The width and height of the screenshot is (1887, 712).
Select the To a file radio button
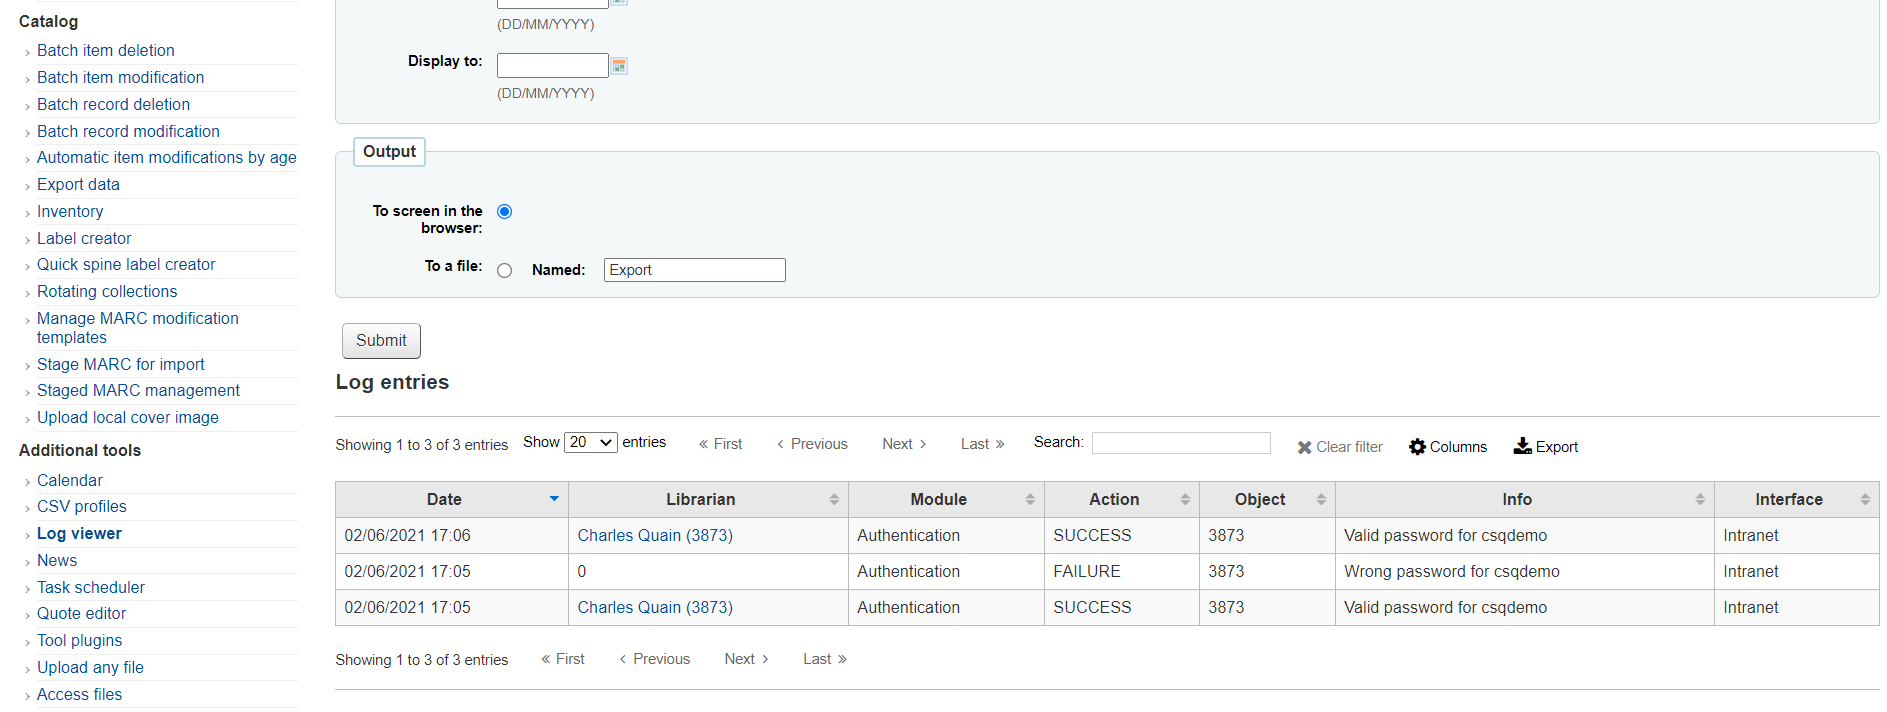coord(505,271)
